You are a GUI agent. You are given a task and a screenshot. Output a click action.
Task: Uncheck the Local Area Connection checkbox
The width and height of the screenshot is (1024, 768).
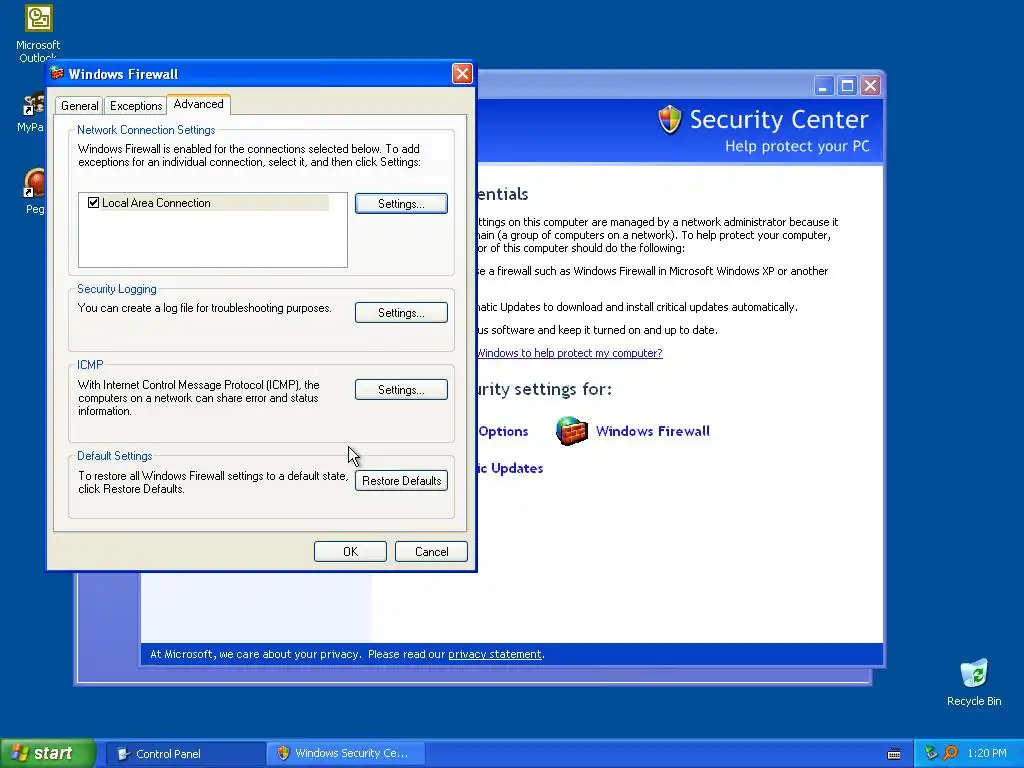[x=93, y=203]
